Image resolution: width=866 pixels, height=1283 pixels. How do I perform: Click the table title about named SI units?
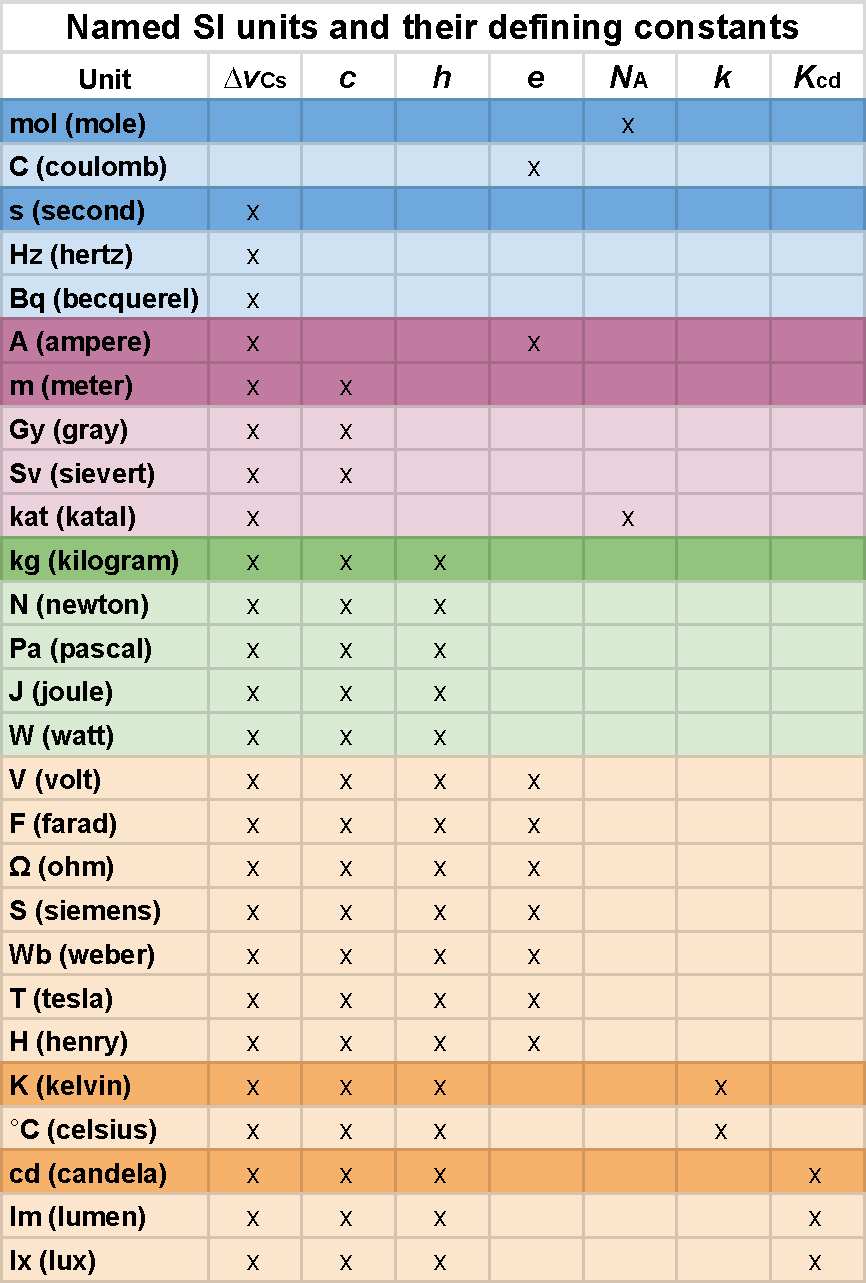coord(432,27)
